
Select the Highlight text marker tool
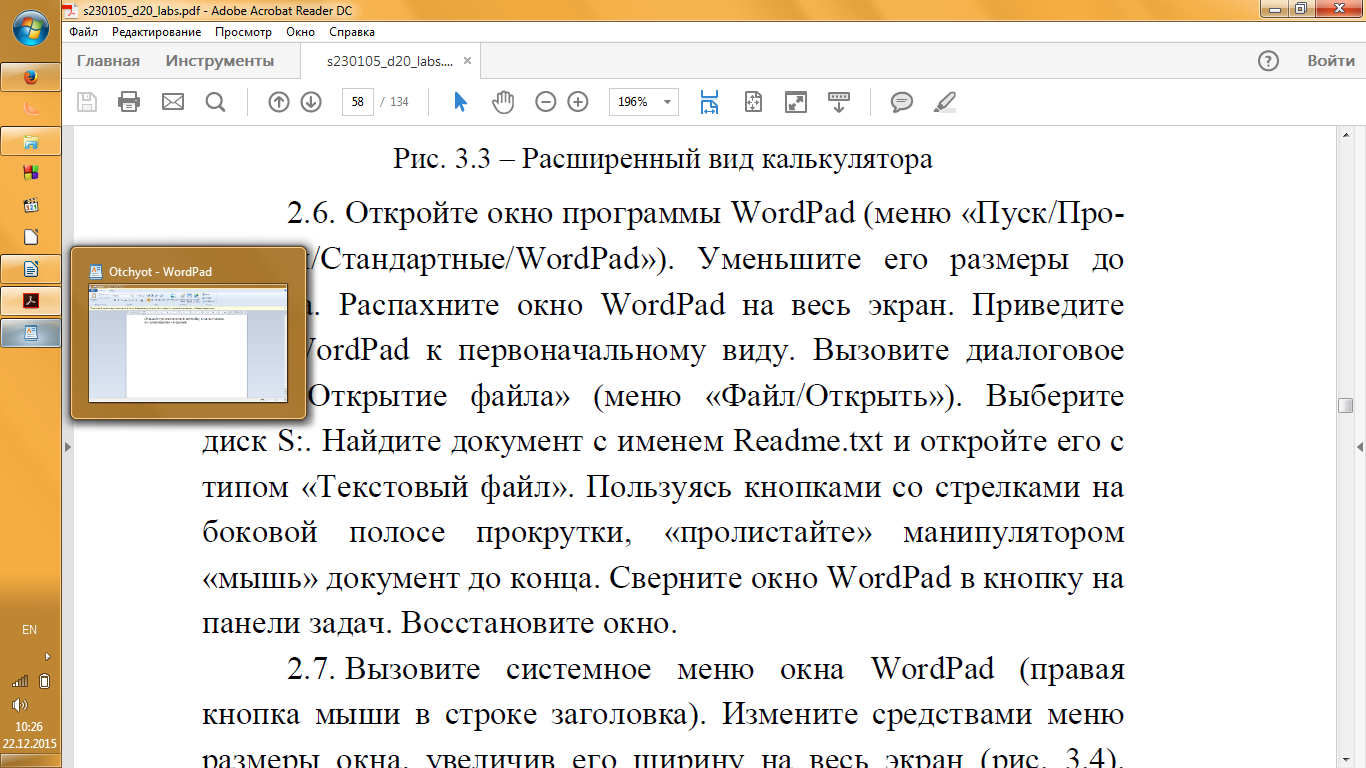click(944, 101)
